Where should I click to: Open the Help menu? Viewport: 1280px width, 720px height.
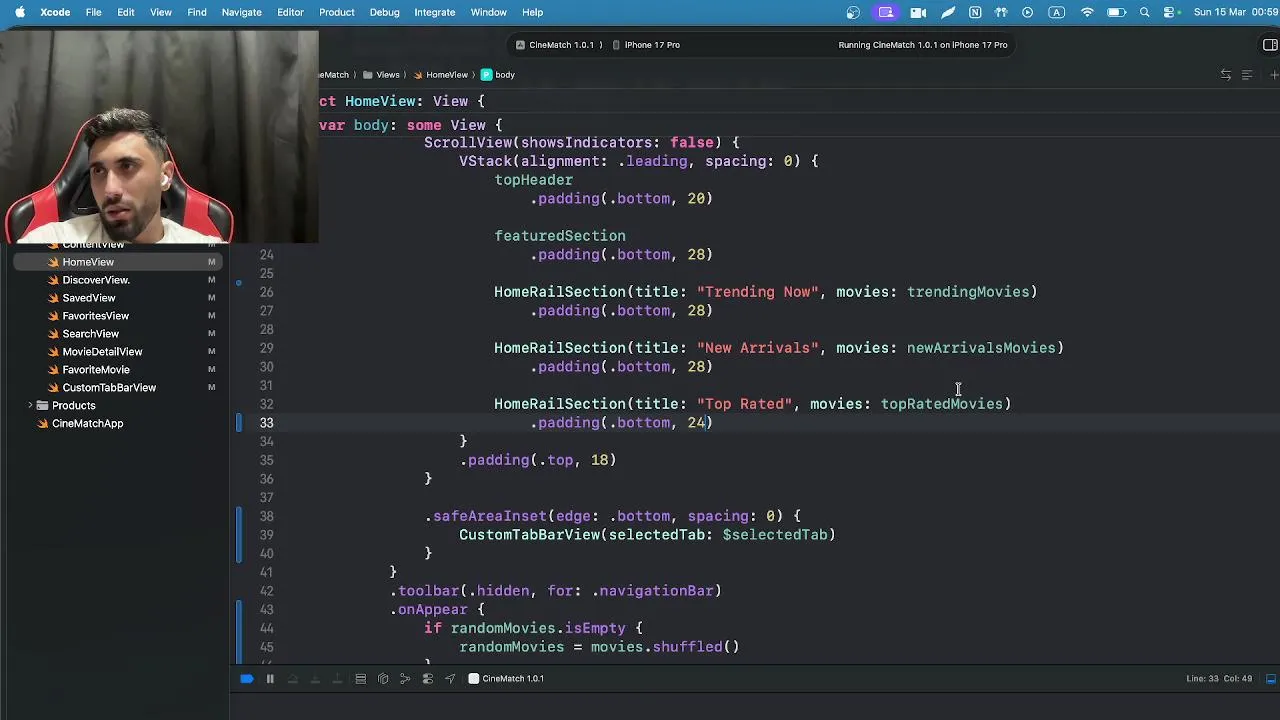click(533, 12)
